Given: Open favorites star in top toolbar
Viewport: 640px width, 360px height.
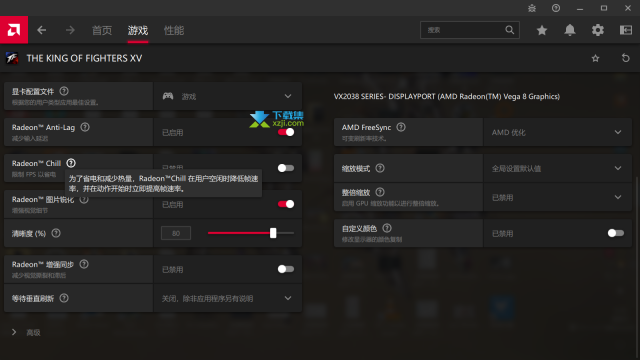Looking at the screenshot, I should pos(542,30).
